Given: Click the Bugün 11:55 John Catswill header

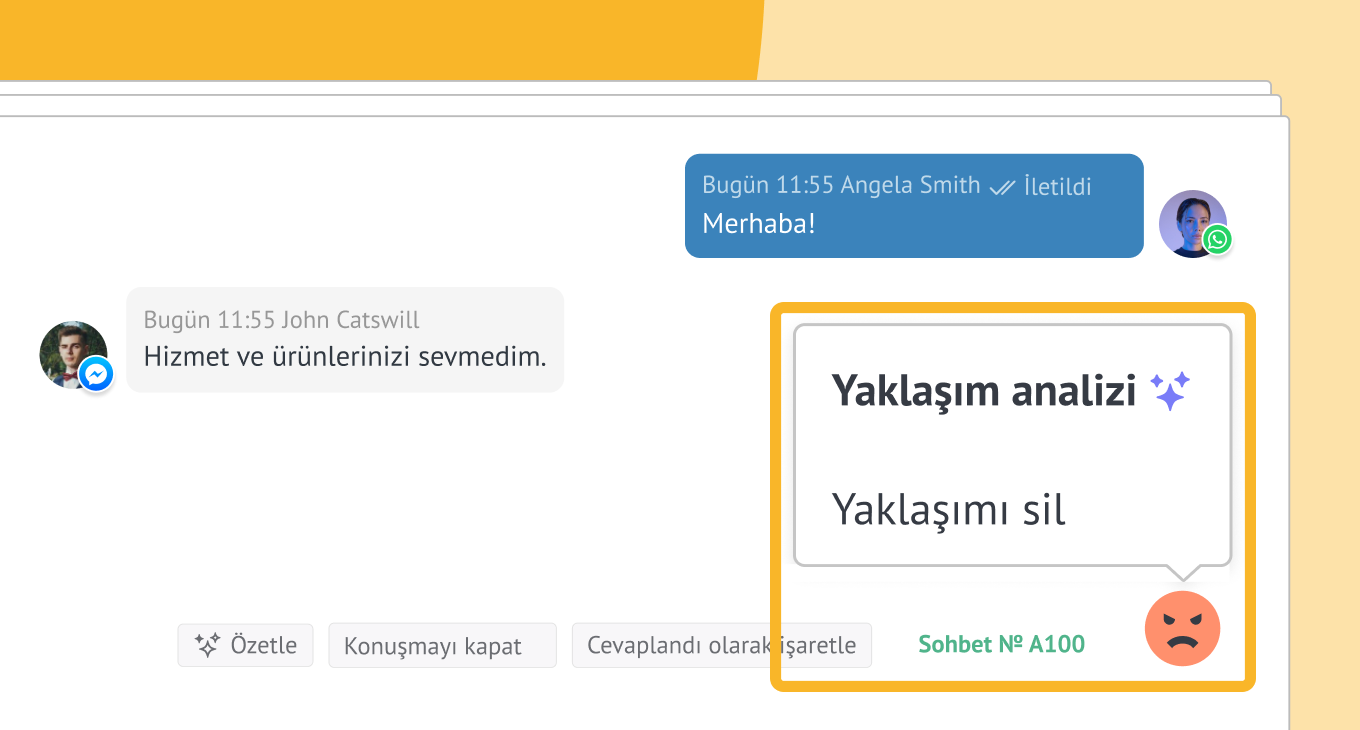Looking at the screenshot, I should click(282, 320).
